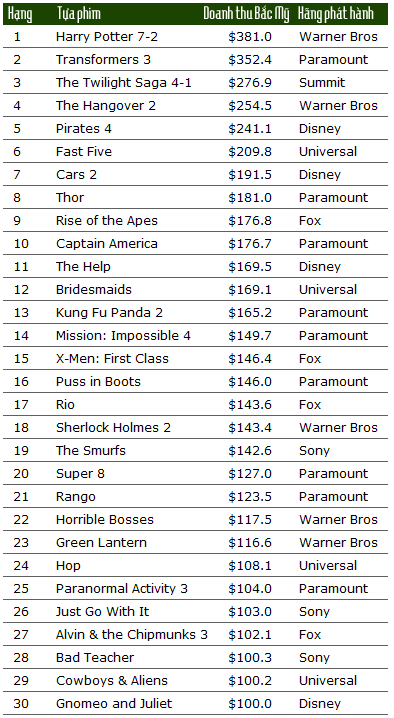Click the 'Summit' distributor cell
Screen dimensions: 394x718
(x=322, y=82)
